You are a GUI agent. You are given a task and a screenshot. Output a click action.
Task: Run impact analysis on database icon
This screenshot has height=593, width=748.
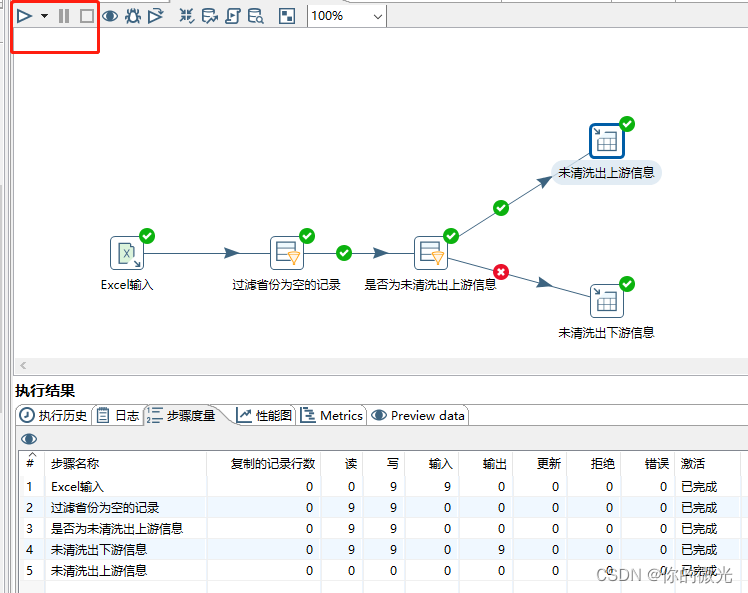click(x=210, y=16)
